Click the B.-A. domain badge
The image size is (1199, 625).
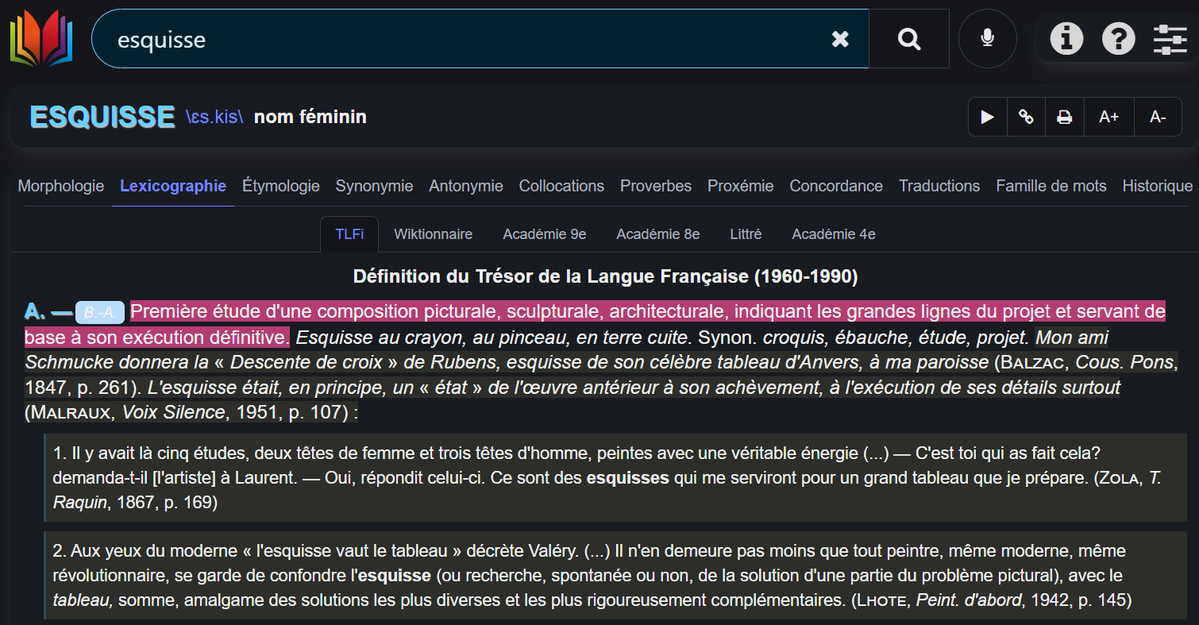pos(100,312)
